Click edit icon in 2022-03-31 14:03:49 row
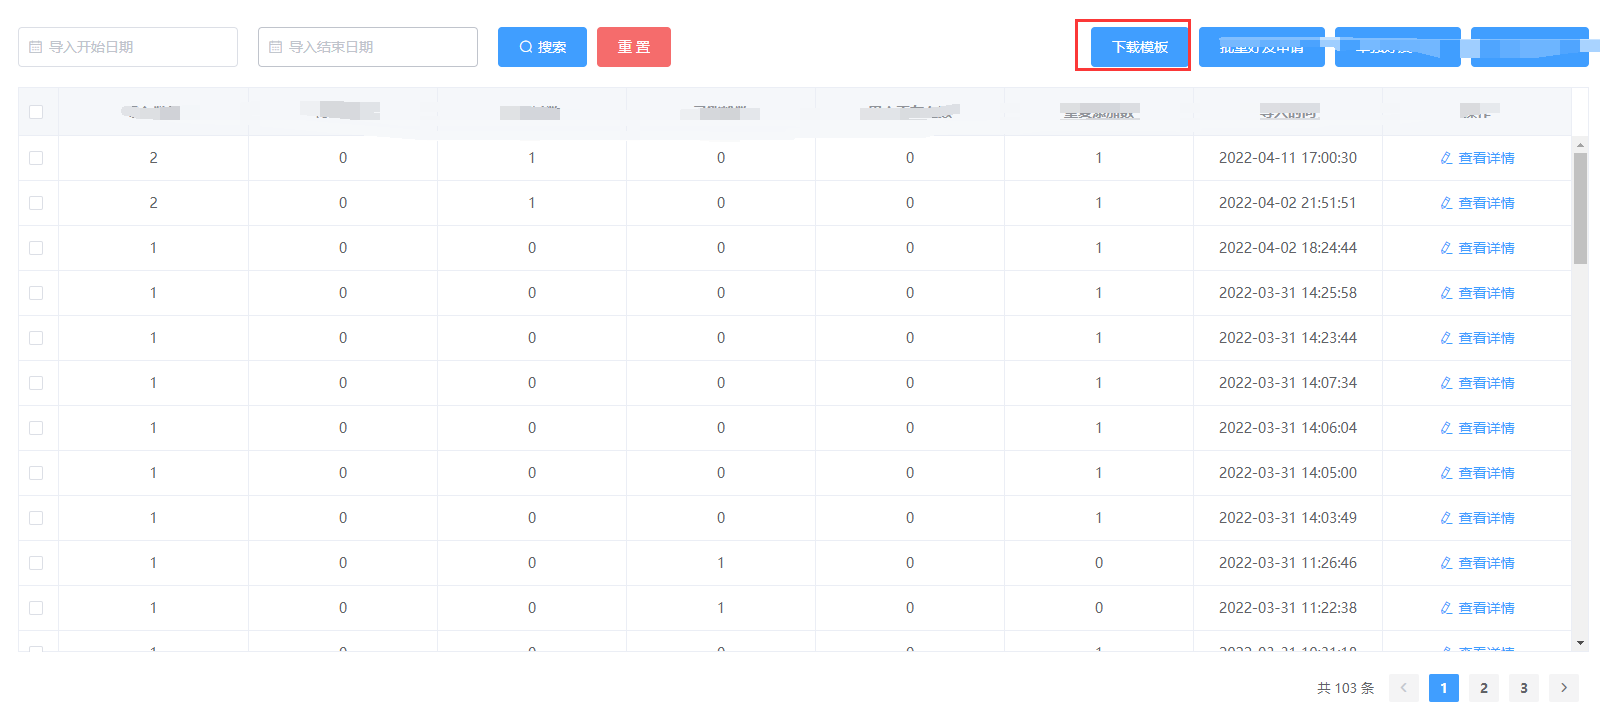The height and width of the screenshot is (721, 1610). point(1446,518)
